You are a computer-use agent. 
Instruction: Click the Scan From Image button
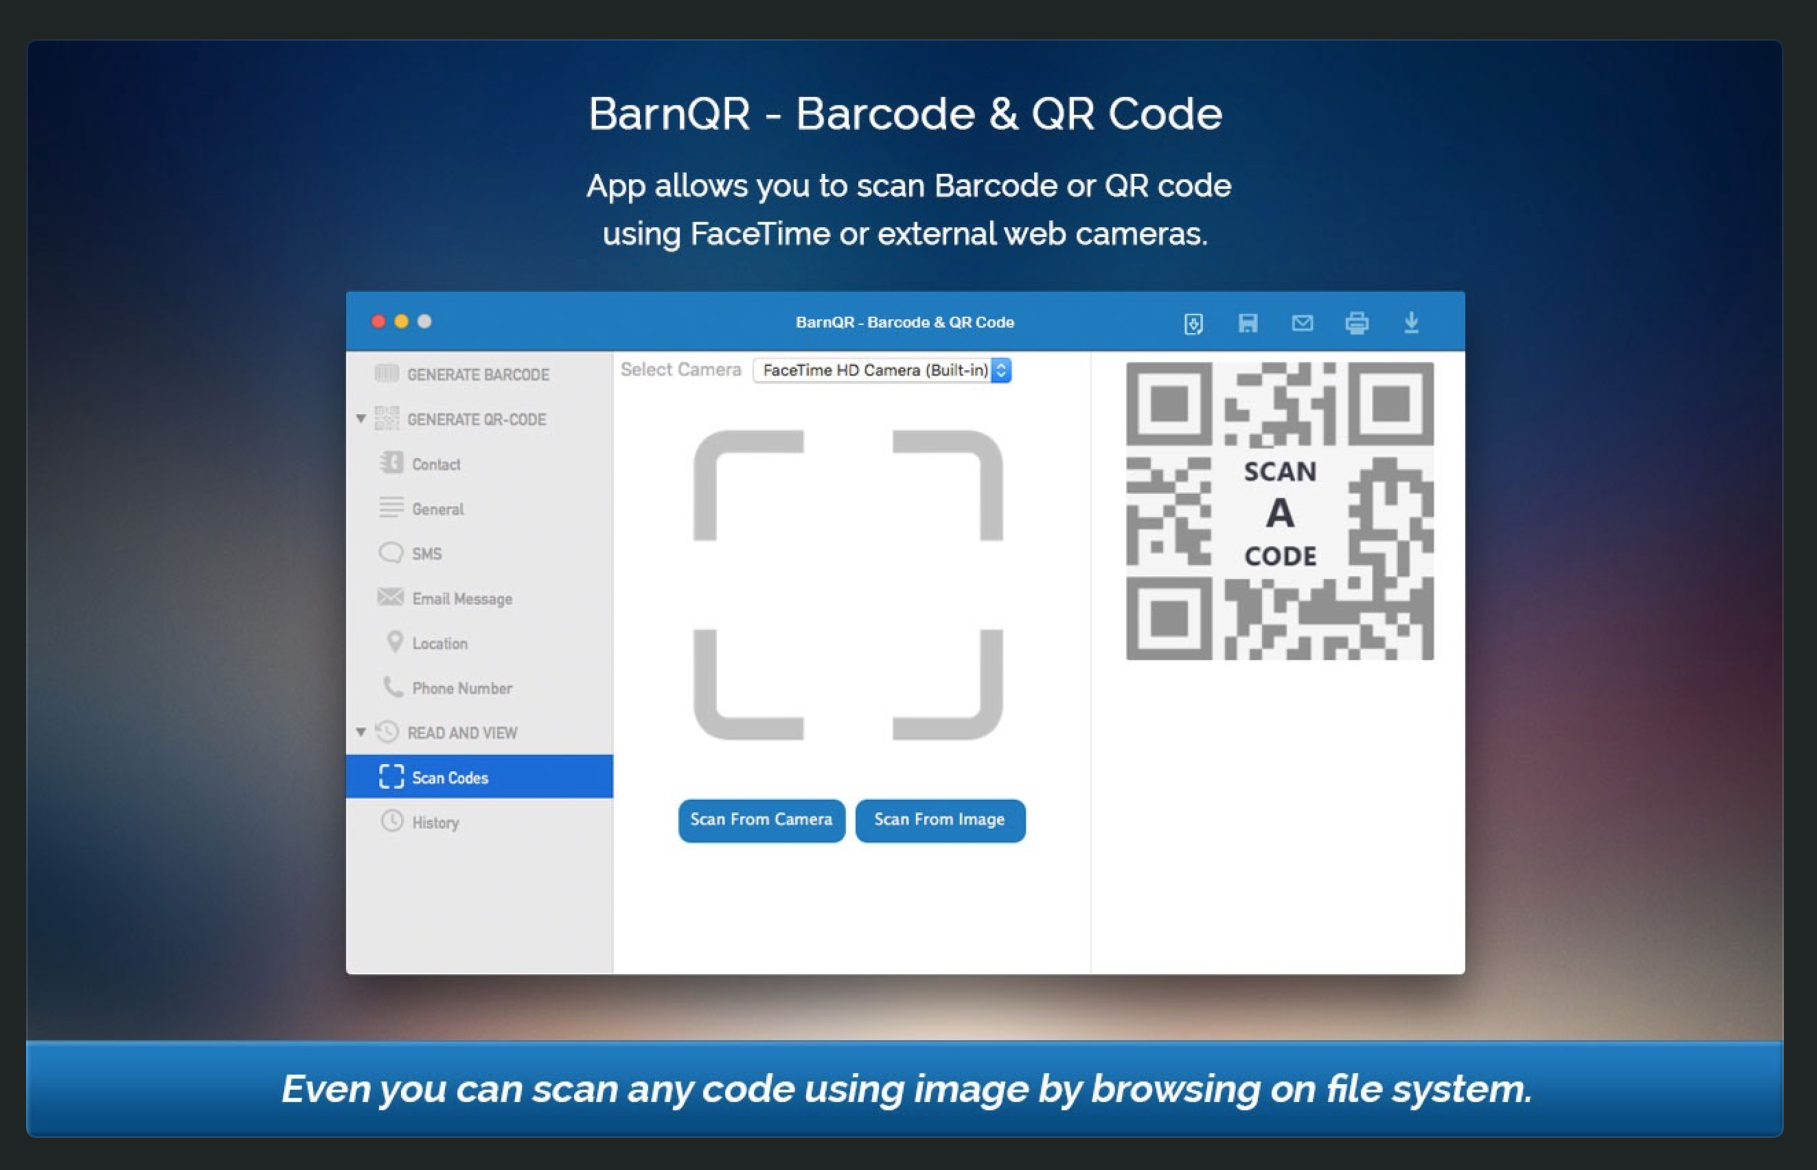940,820
